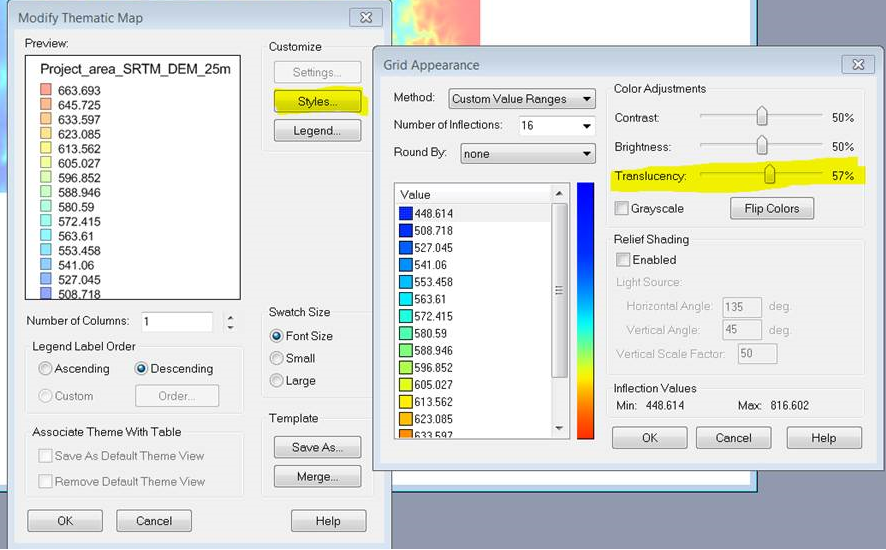Click the color swatch for 605.027 in Value list
Screen dimensions: 886x550
[406, 384]
